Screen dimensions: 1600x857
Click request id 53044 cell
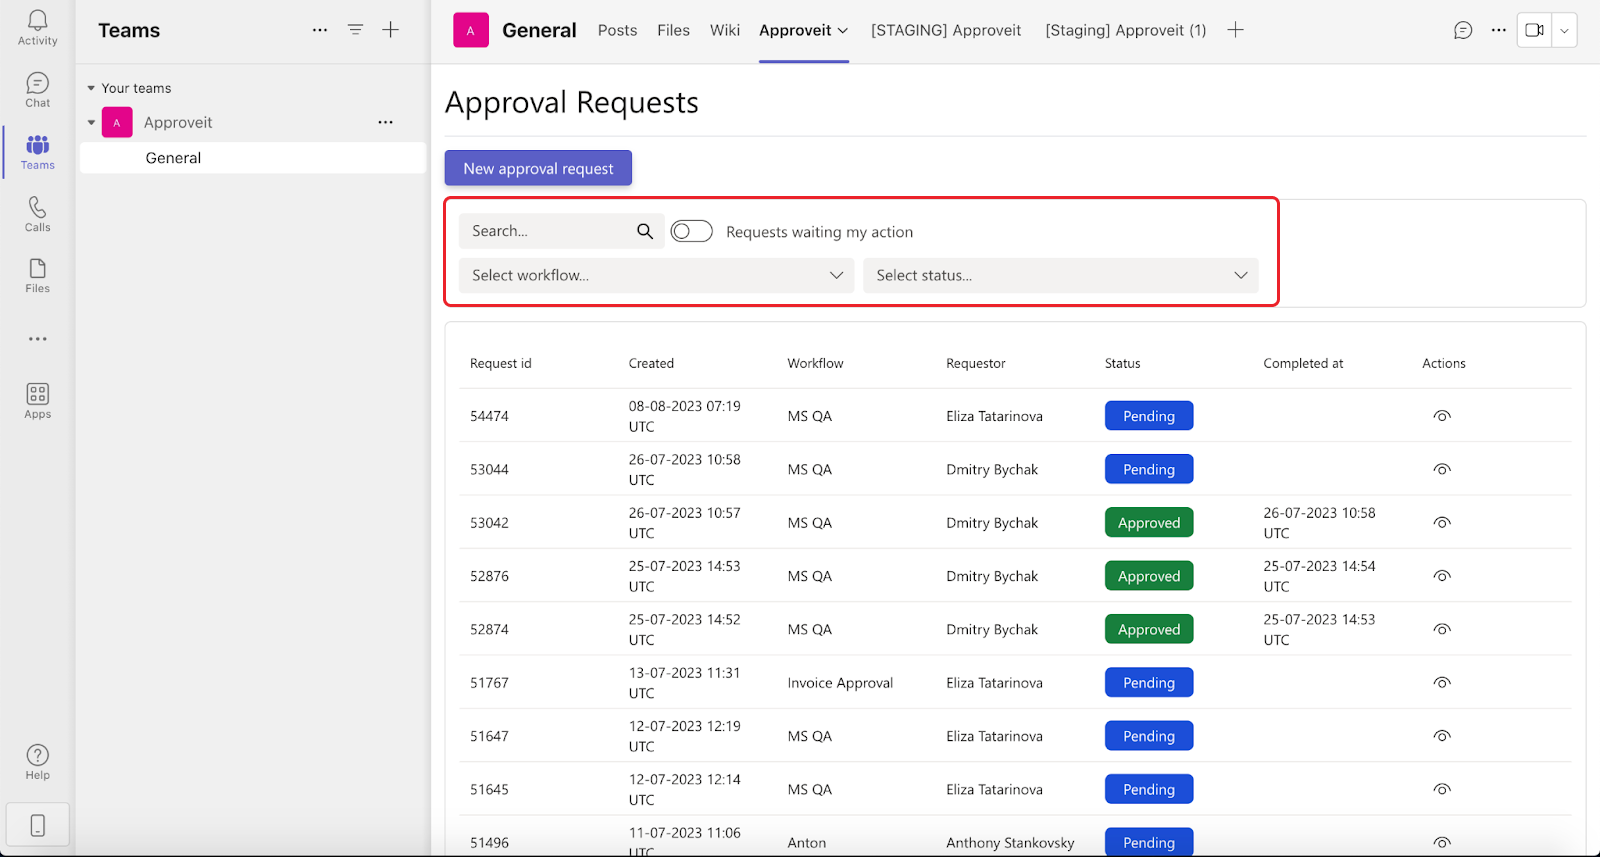(489, 469)
